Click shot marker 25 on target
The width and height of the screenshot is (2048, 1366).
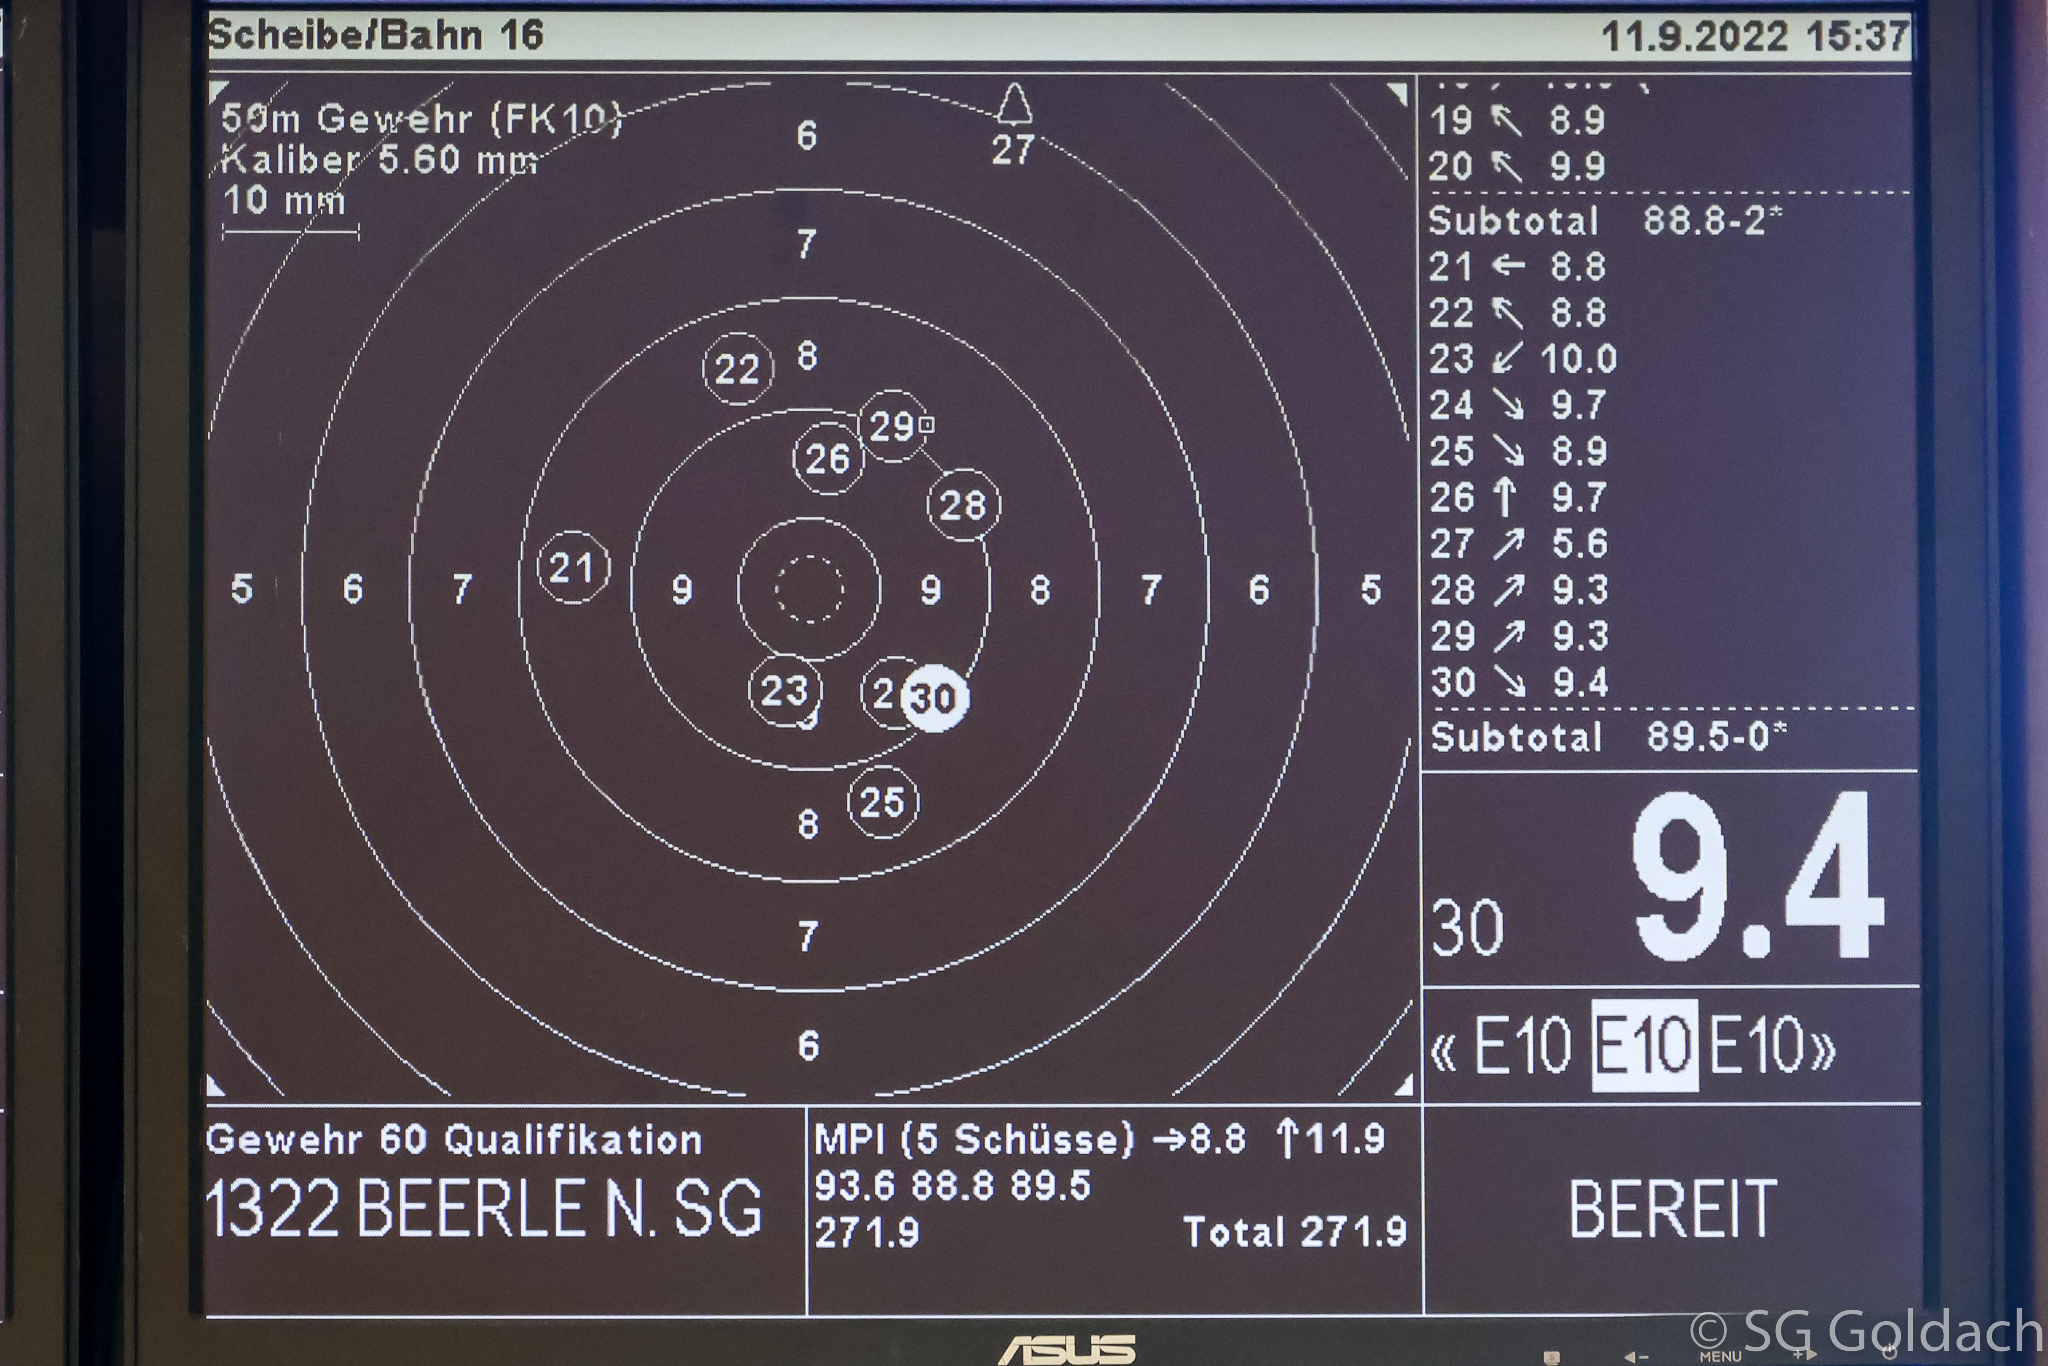pos(883,802)
